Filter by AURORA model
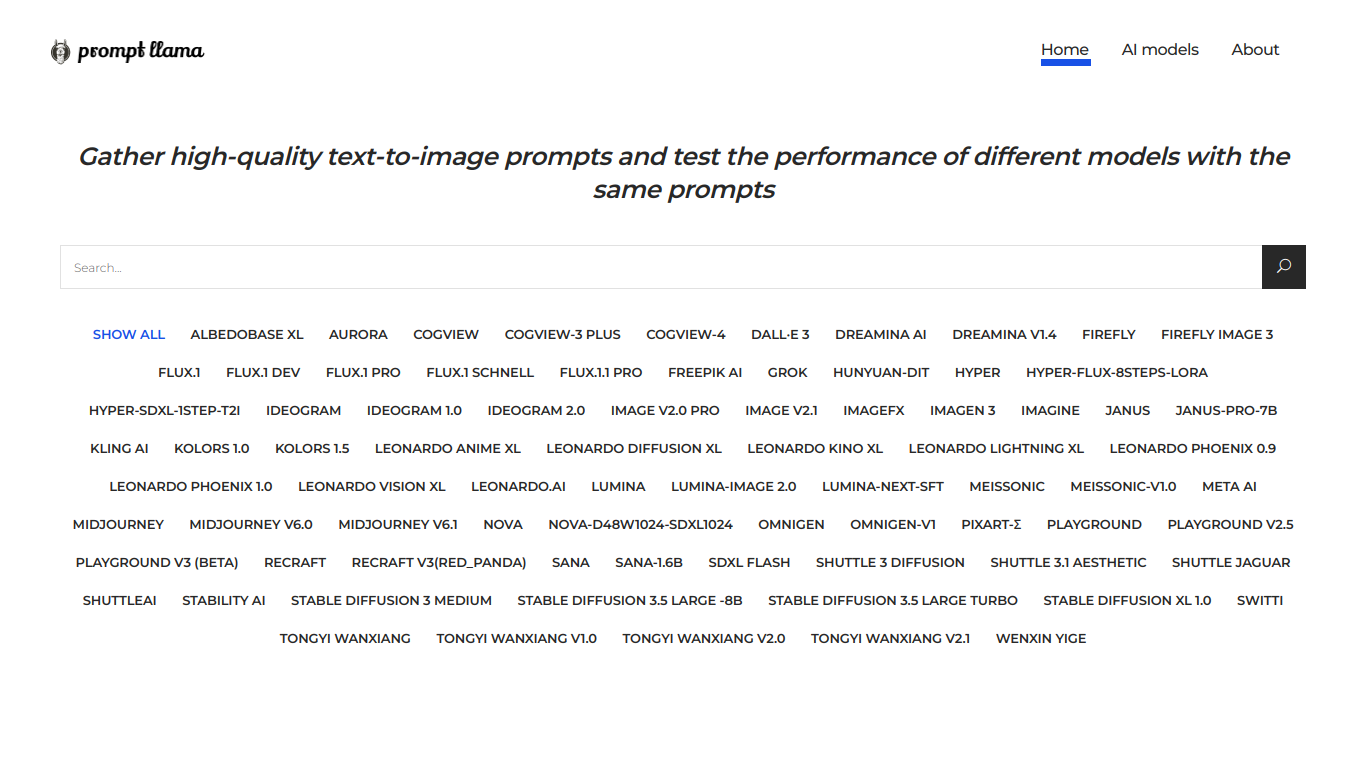1366x768 pixels. point(358,335)
